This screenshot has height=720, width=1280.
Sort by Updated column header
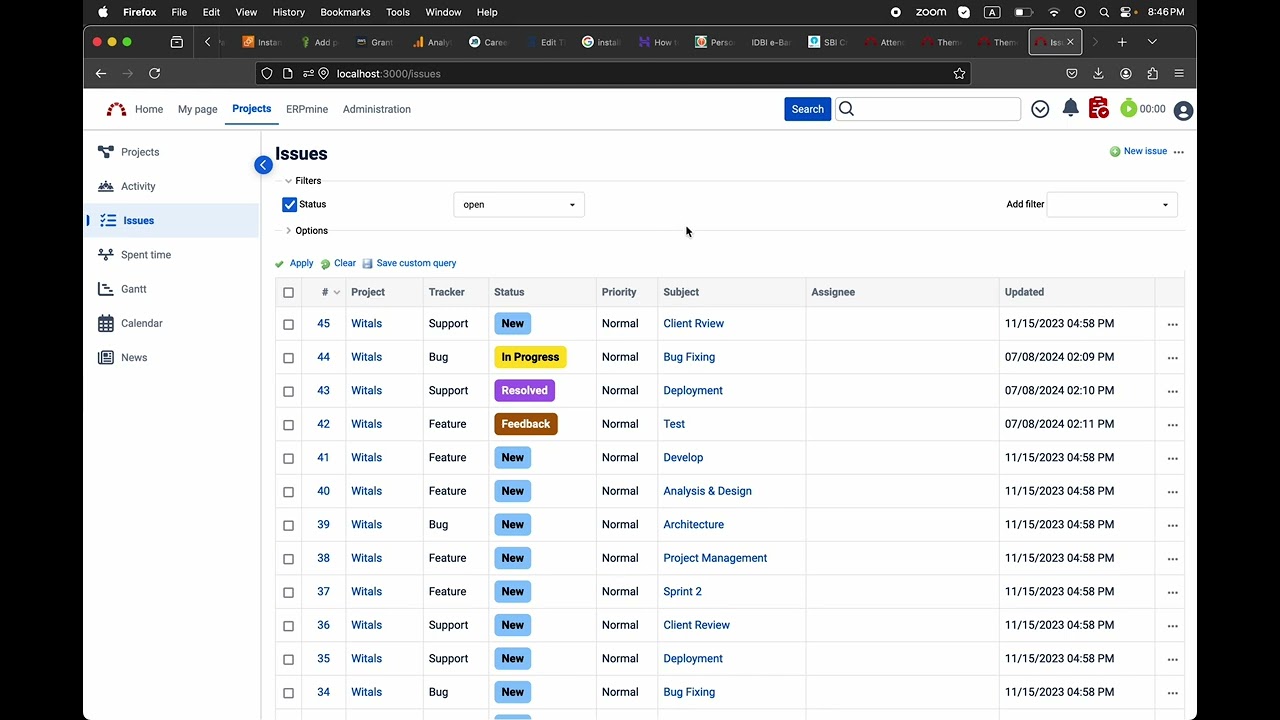(x=1024, y=292)
